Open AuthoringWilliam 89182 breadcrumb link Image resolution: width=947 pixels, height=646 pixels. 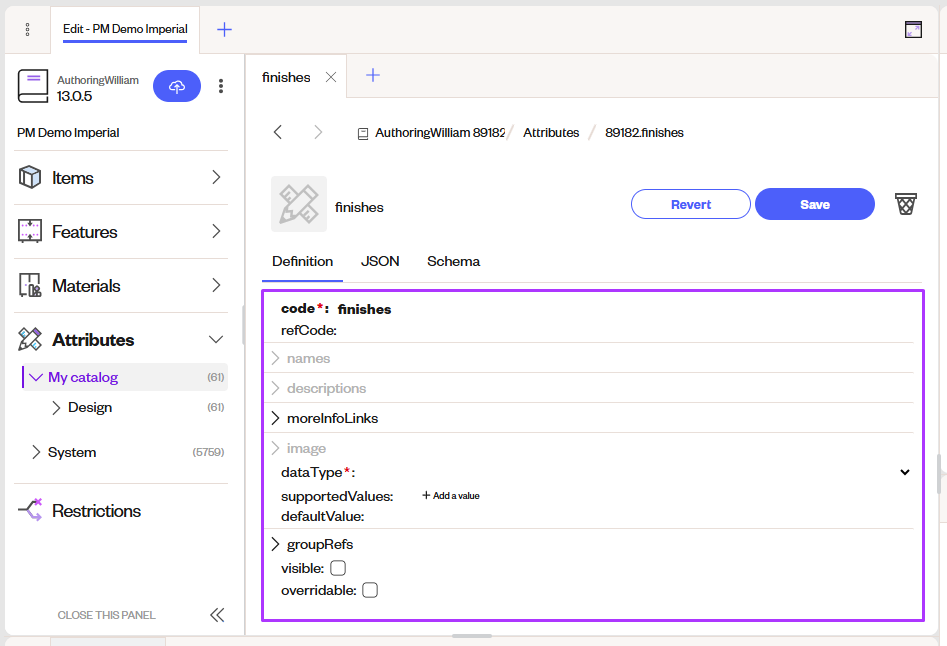(440, 132)
